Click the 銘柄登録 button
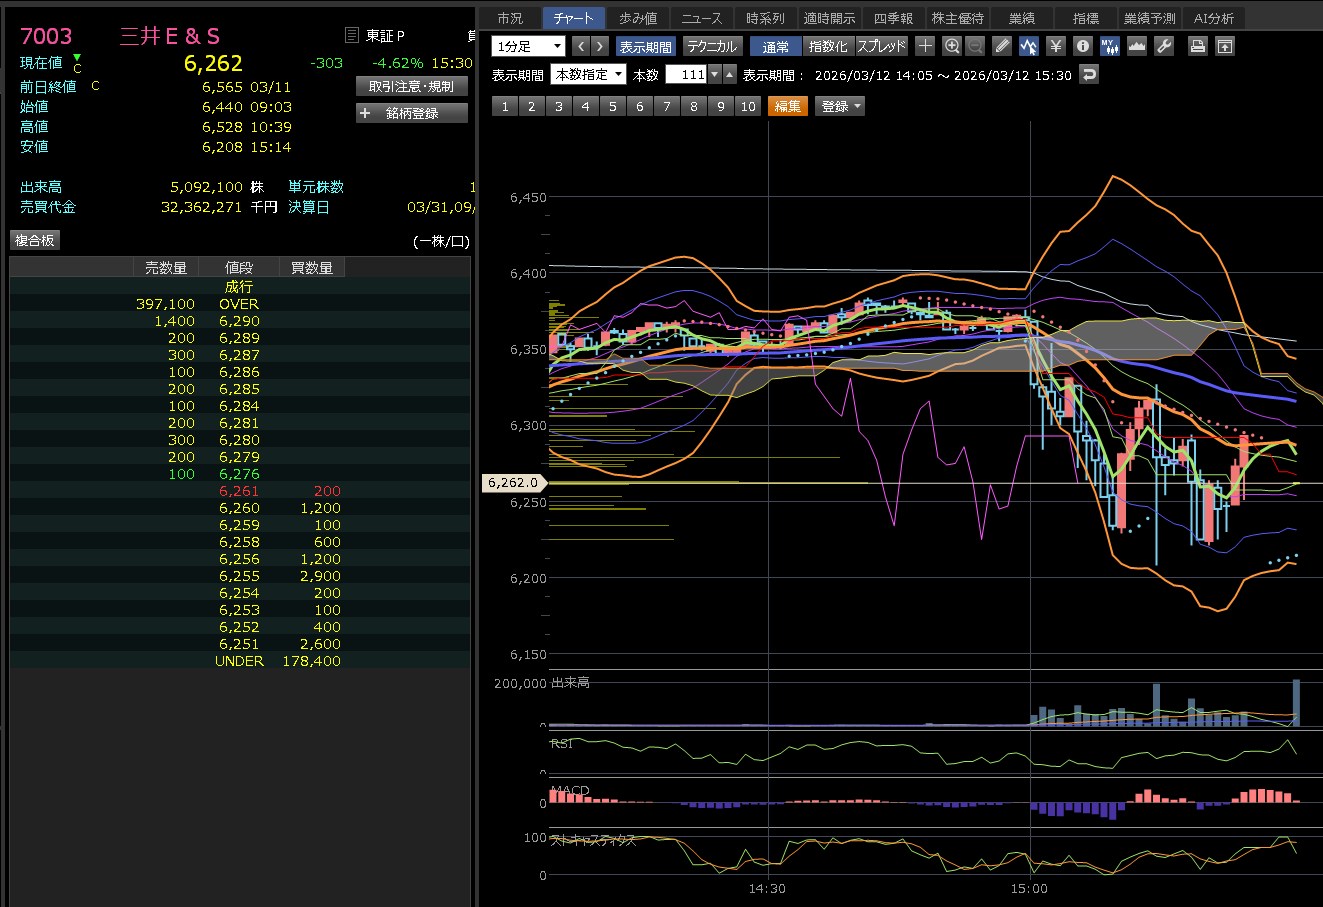The image size is (1323, 907). [x=412, y=113]
